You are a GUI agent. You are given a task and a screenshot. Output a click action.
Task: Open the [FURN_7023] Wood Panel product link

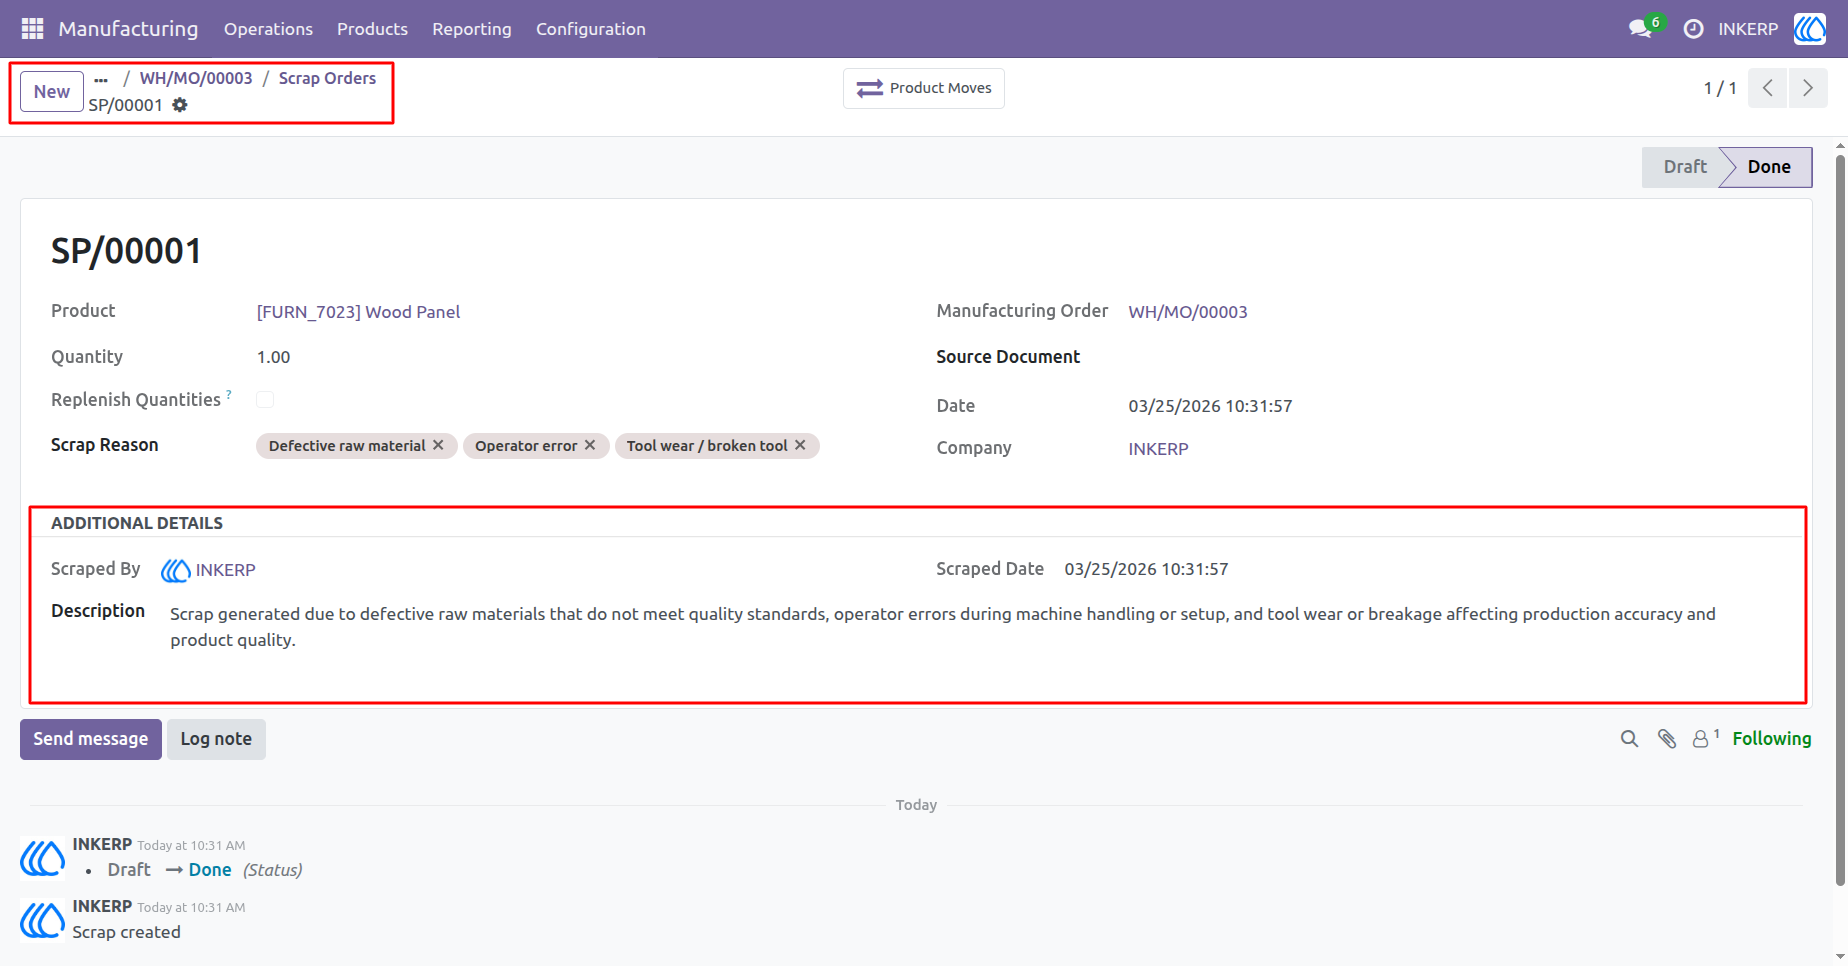tap(358, 312)
